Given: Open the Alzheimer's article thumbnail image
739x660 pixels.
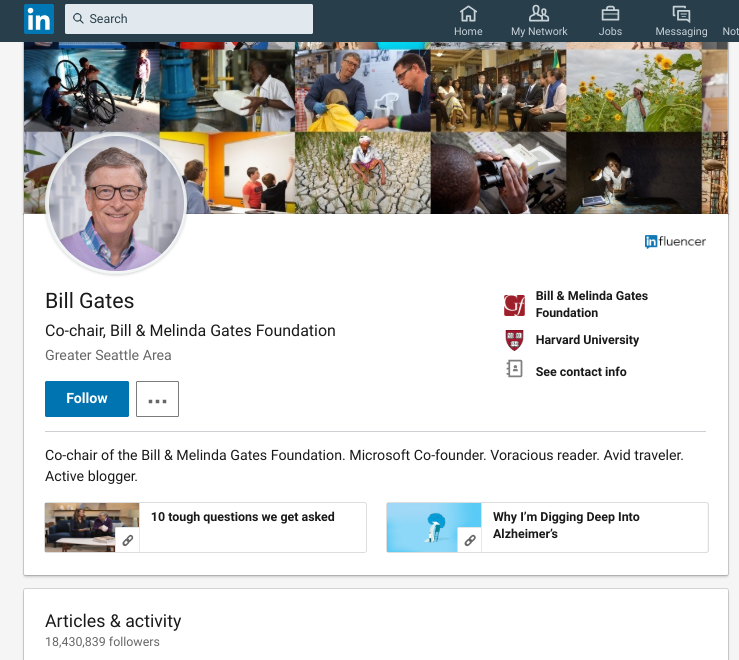Looking at the screenshot, I should (x=434, y=528).
